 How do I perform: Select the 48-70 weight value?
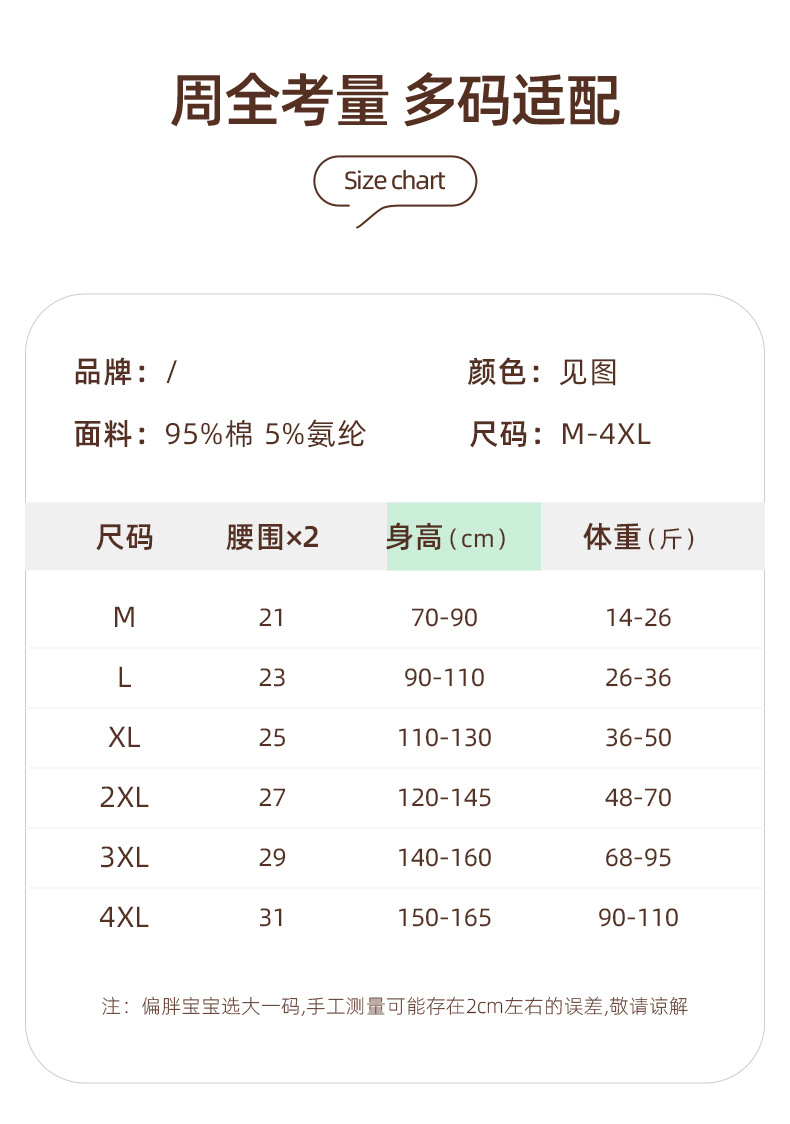[x=638, y=798]
